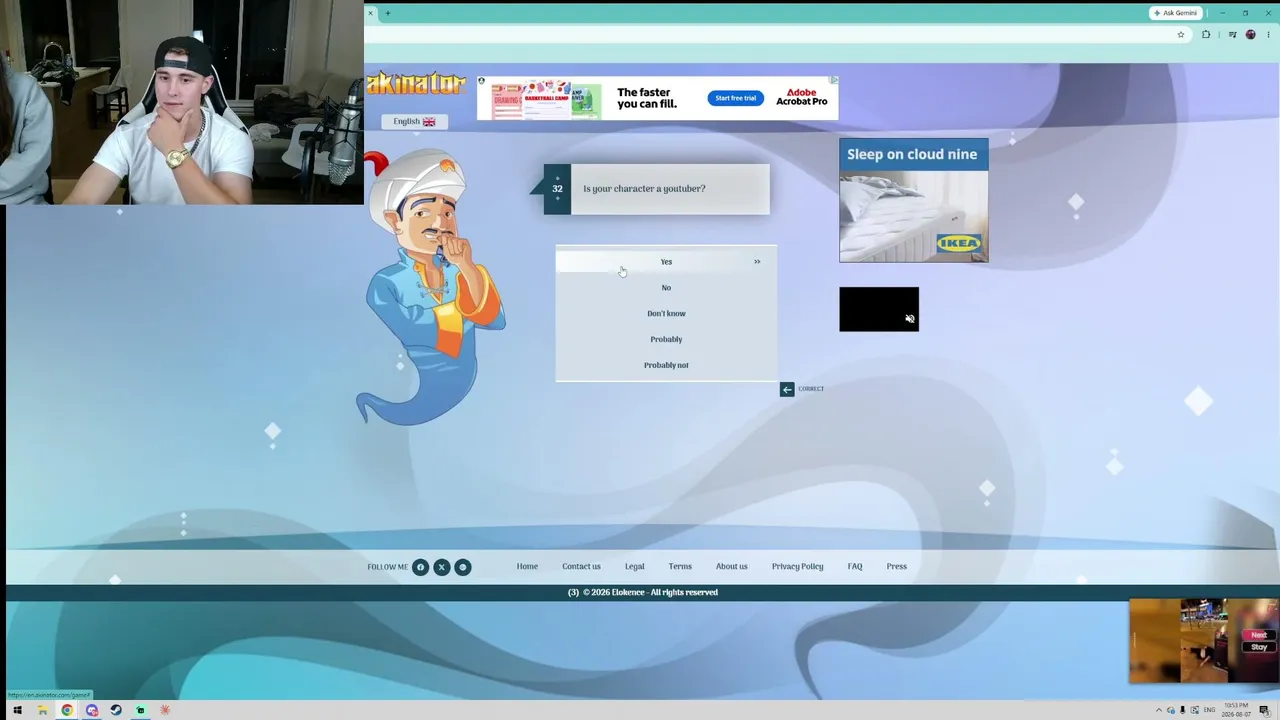Close the current browser tab
This screenshot has height=720, width=1280.
tap(371, 13)
